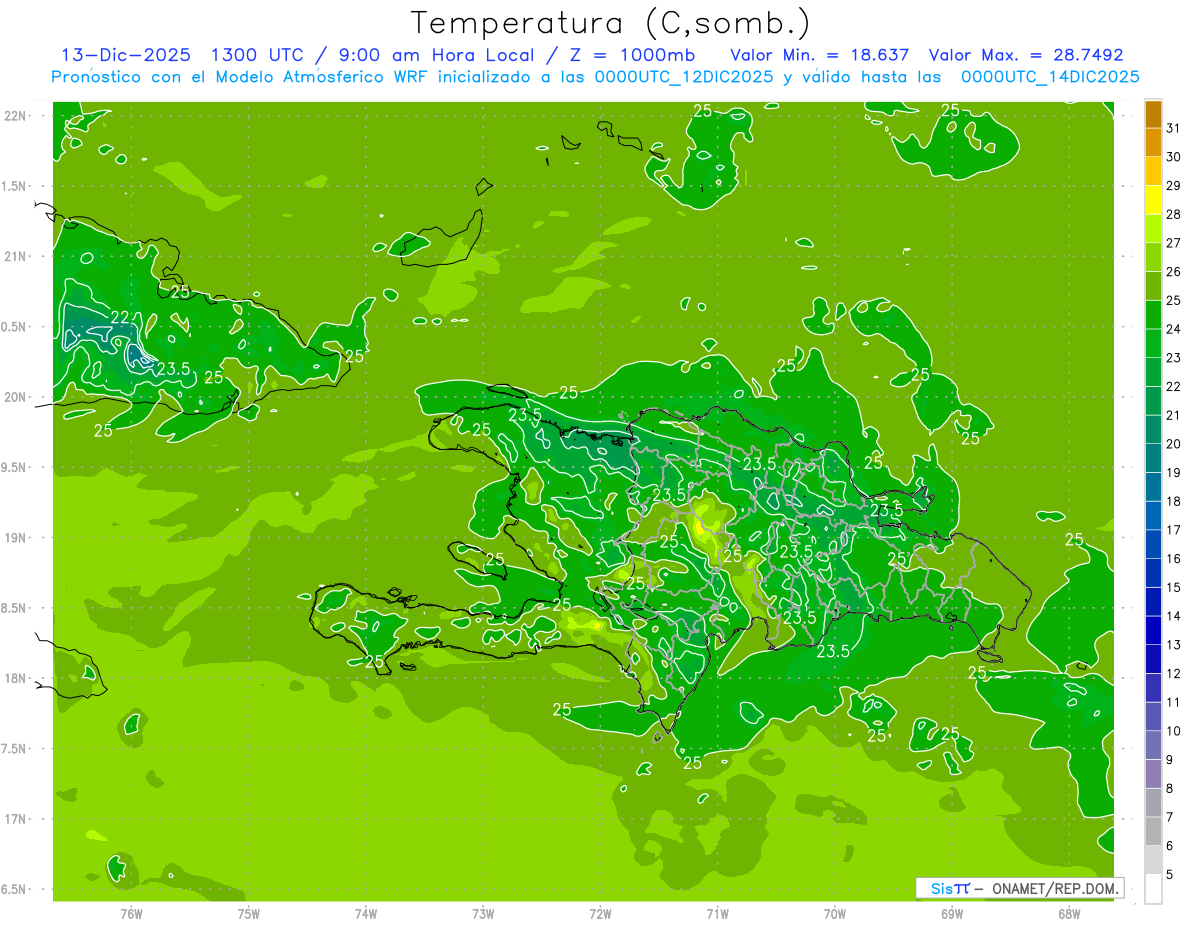
Task: Click the '22' contour label over eastern Cuba
Action: [x=120, y=317]
